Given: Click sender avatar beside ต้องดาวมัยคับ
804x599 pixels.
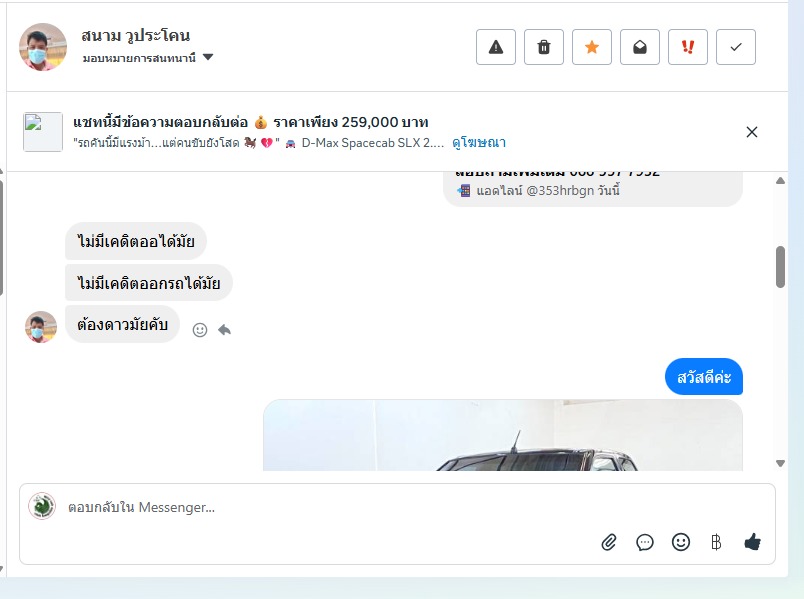Looking at the screenshot, I should (41, 327).
